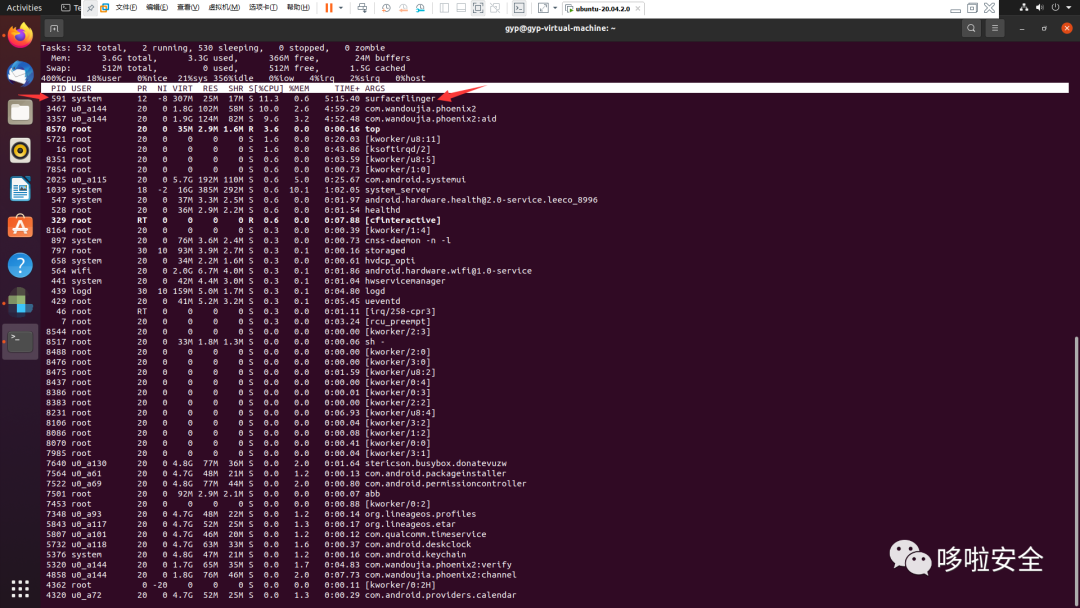Viewport: 1080px width, 608px height.
Task: Launch Thunderbird mail from the dock
Action: (20, 74)
